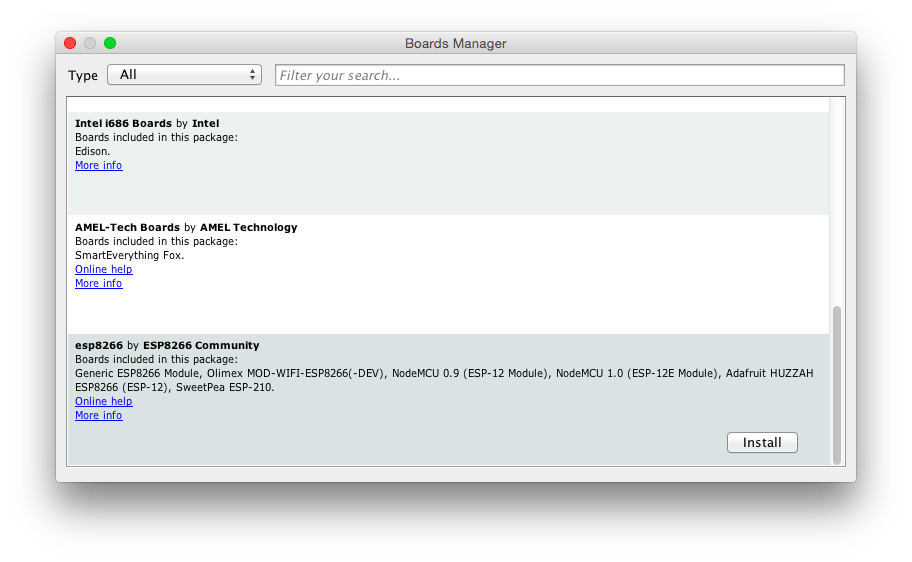Install the esp8266 board package
Screen dimensions: 912x562
762,443
